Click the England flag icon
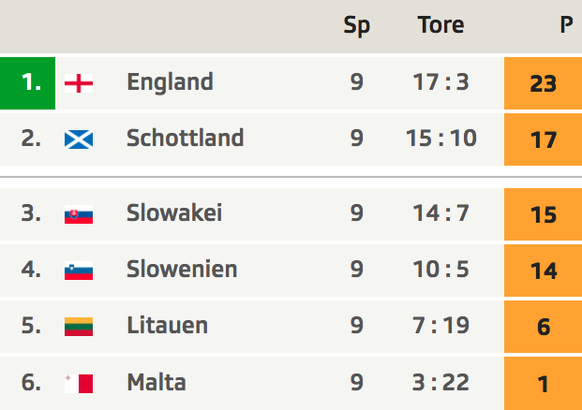This screenshot has height=410, width=582. coord(79,83)
